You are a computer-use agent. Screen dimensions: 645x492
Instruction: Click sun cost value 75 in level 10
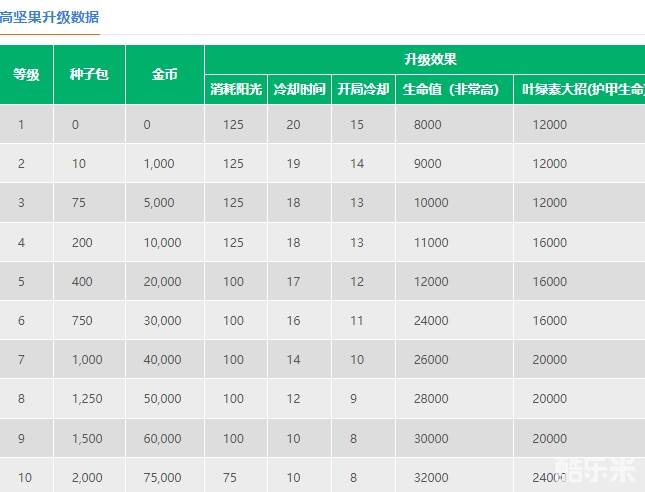[230, 478]
